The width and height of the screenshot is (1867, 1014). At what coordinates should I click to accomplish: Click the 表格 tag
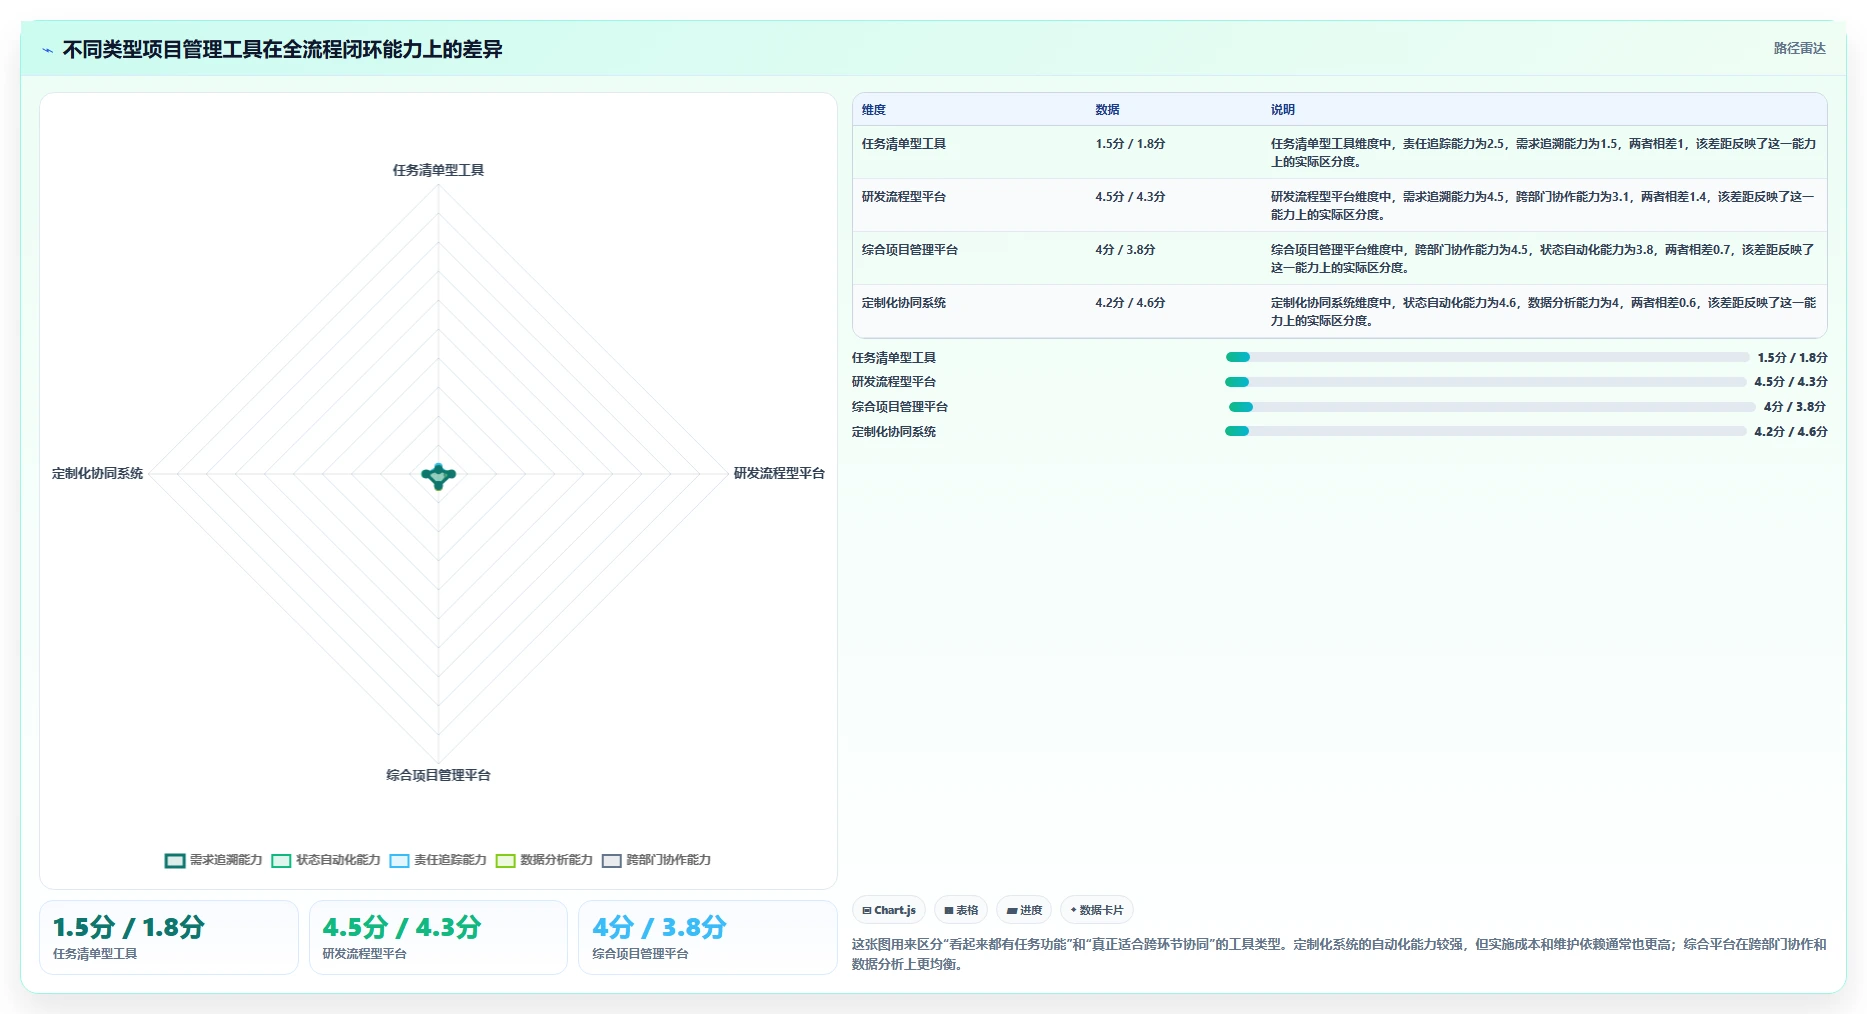(961, 910)
